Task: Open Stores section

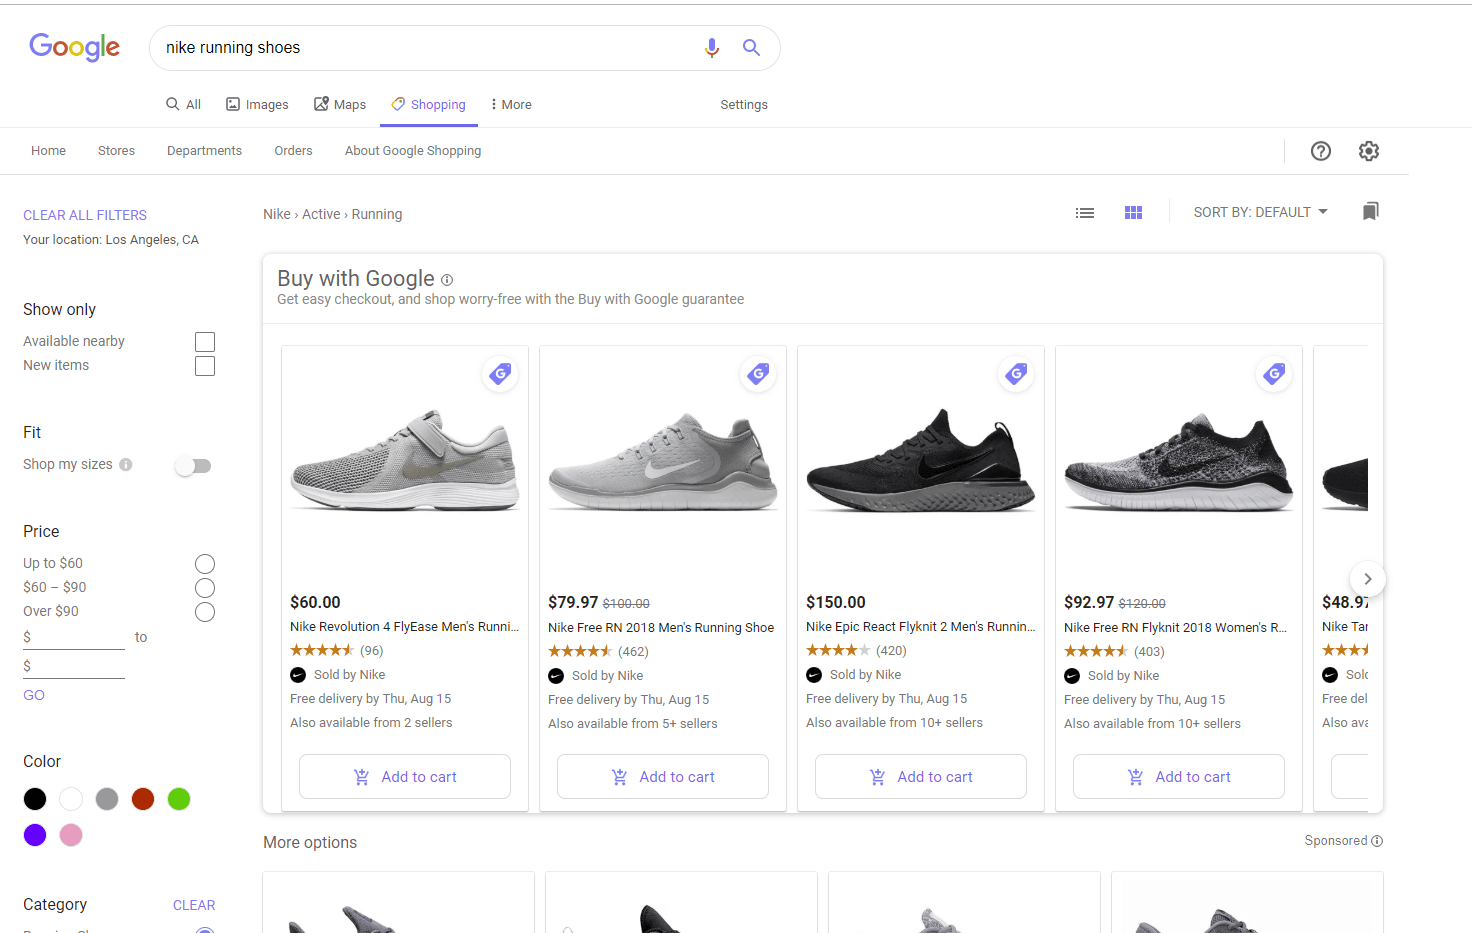Action: click(x=116, y=151)
